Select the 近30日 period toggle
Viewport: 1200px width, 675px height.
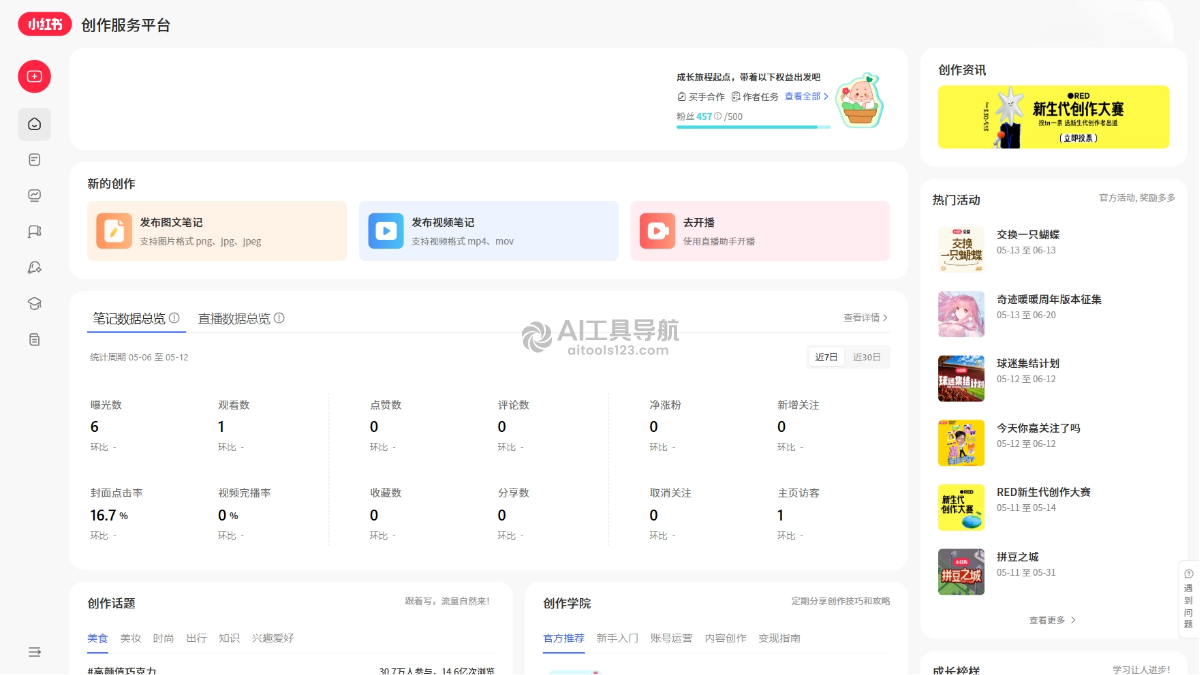point(867,357)
